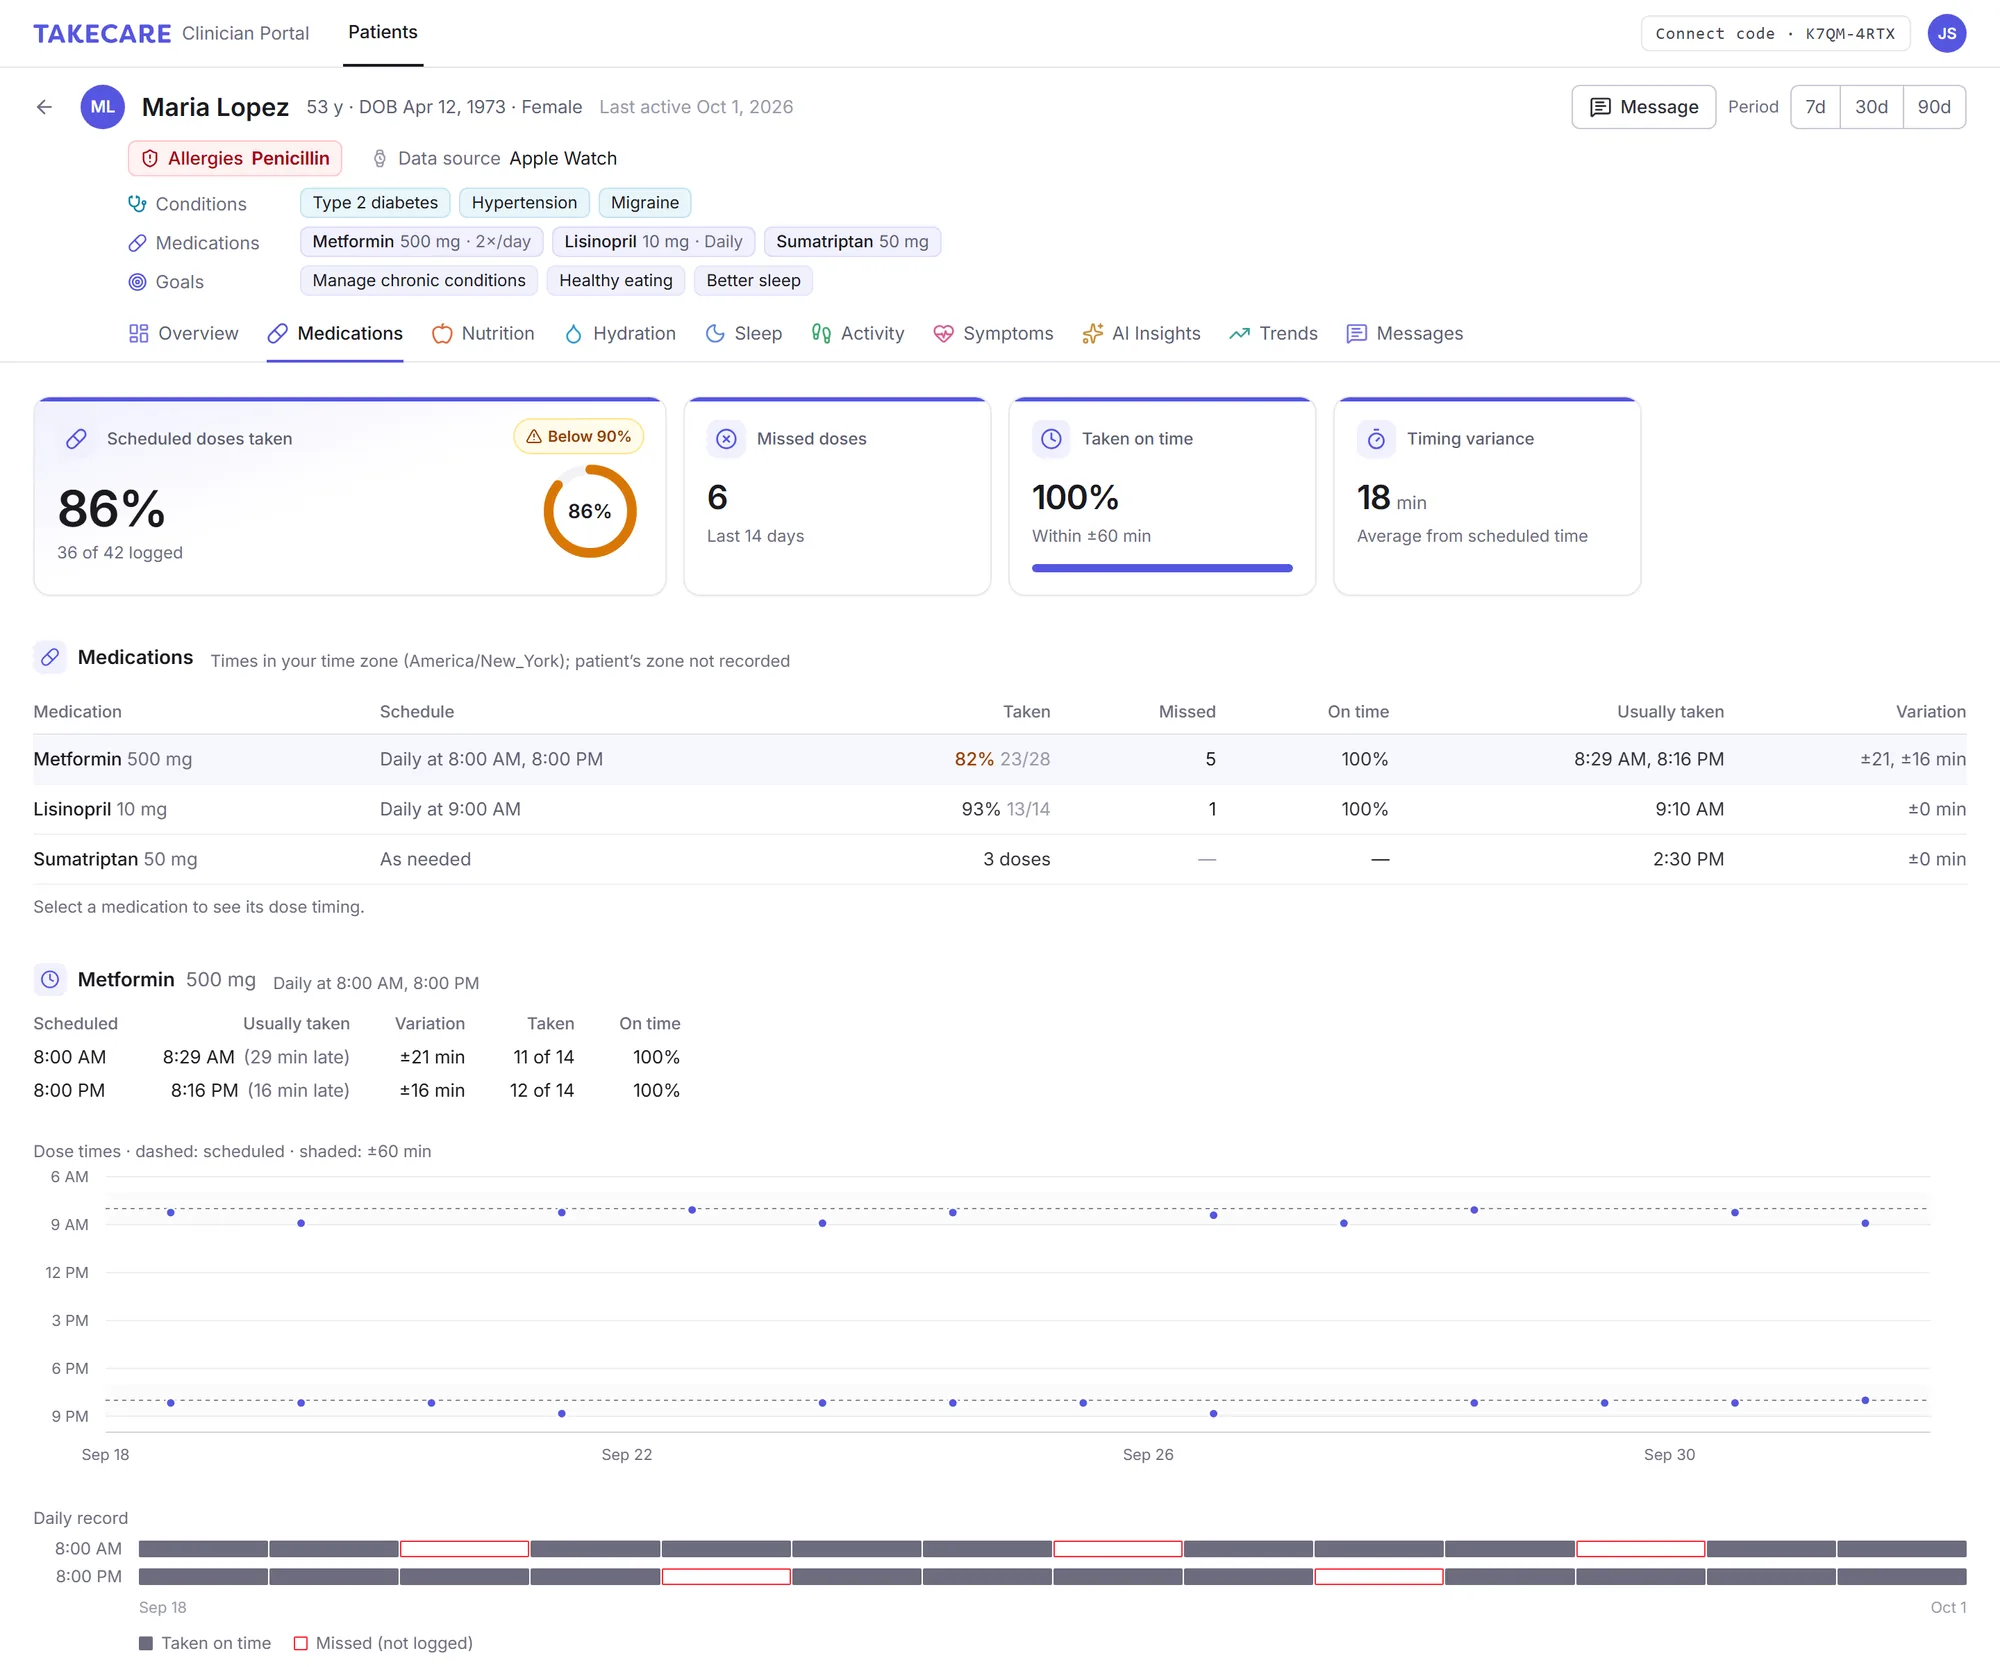Set period to 90d

click(1934, 107)
